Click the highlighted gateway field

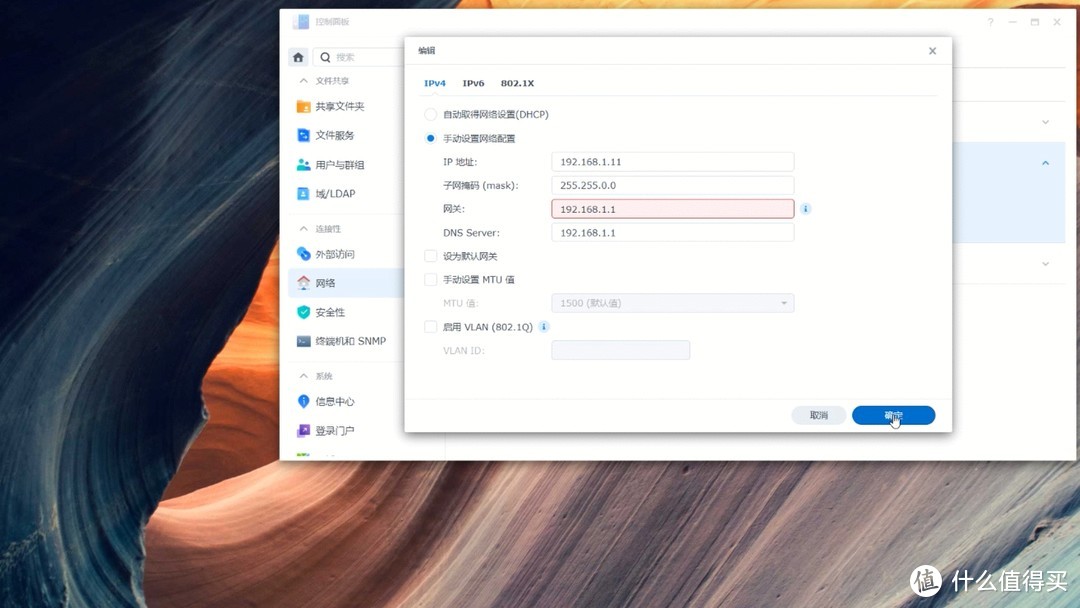[672, 209]
